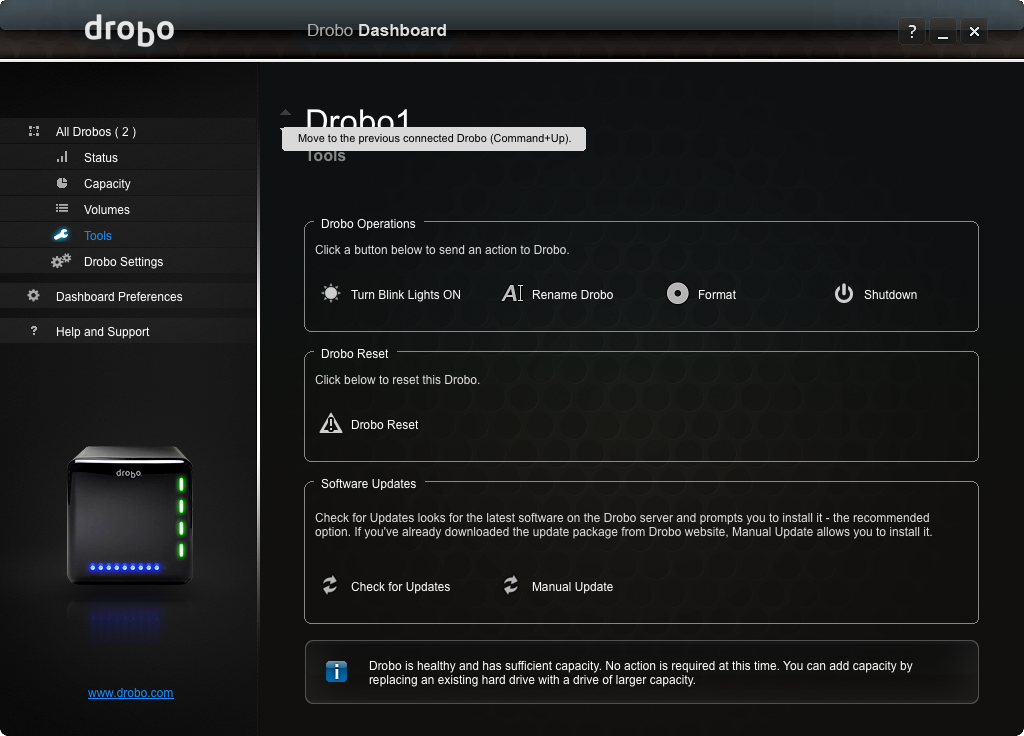The width and height of the screenshot is (1024, 736).
Task: Click the Dashboard Preferences gear icon
Action: (34, 296)
